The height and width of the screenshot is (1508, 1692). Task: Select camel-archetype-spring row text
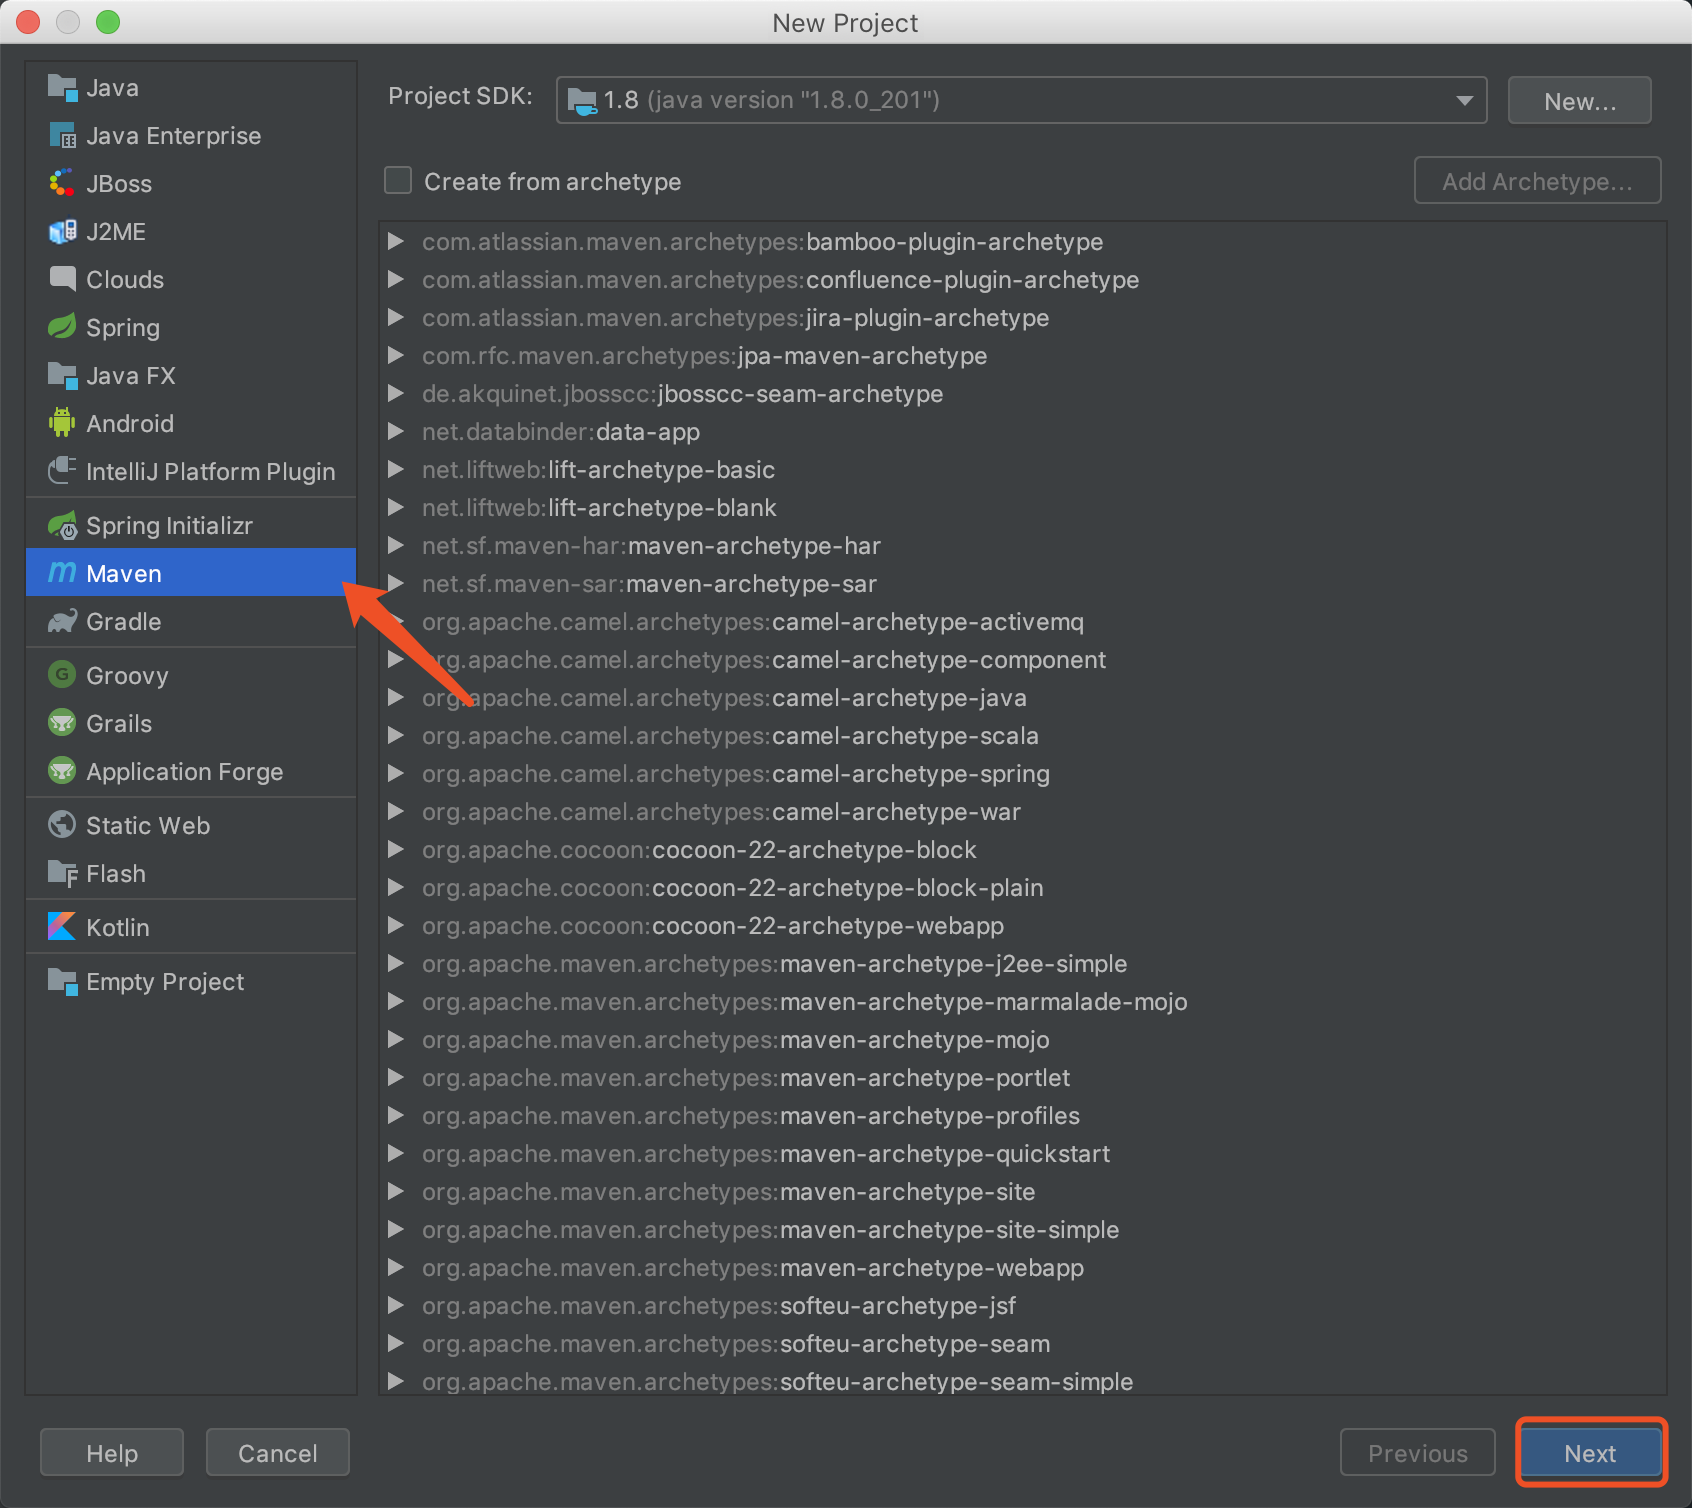736,774
